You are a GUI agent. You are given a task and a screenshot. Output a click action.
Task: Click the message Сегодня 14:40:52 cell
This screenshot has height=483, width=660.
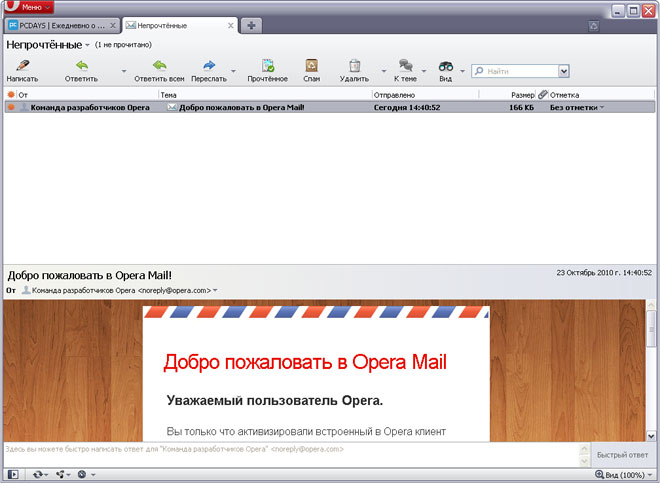pyautogui.click(x=407, y=107)
